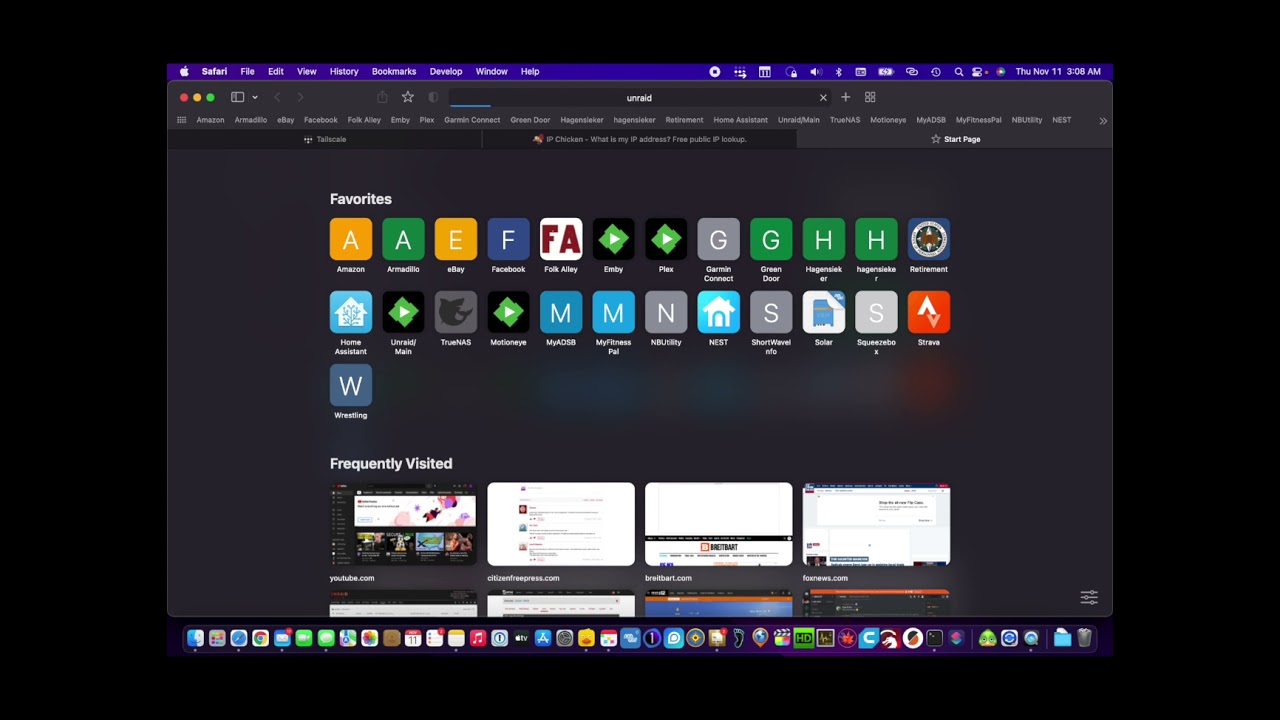Screen dimensions: 1280x720
Task: Select the Start Page tab
Action: tap(955, 139)
